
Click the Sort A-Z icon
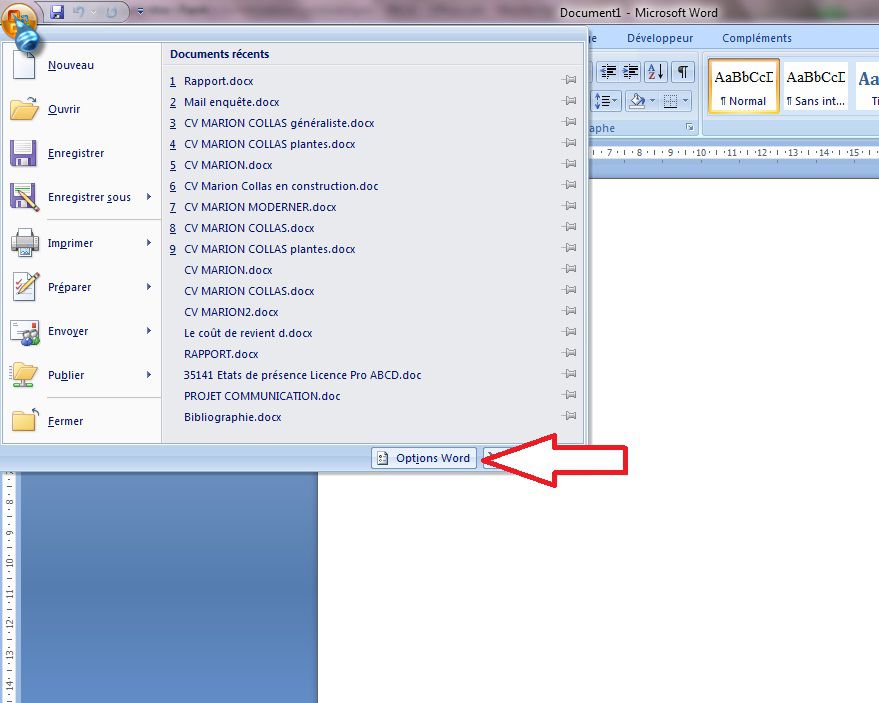tap(656, 71)
